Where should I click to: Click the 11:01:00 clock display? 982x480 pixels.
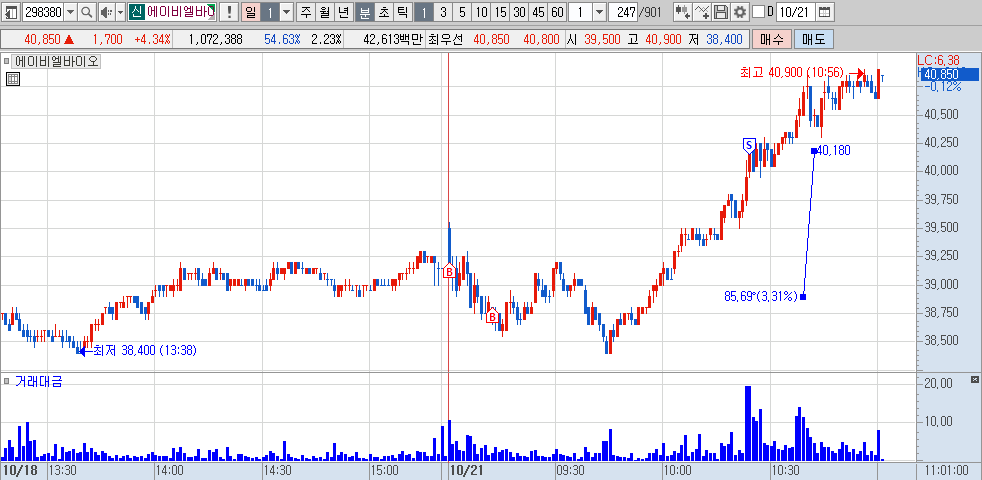point(947,470)
